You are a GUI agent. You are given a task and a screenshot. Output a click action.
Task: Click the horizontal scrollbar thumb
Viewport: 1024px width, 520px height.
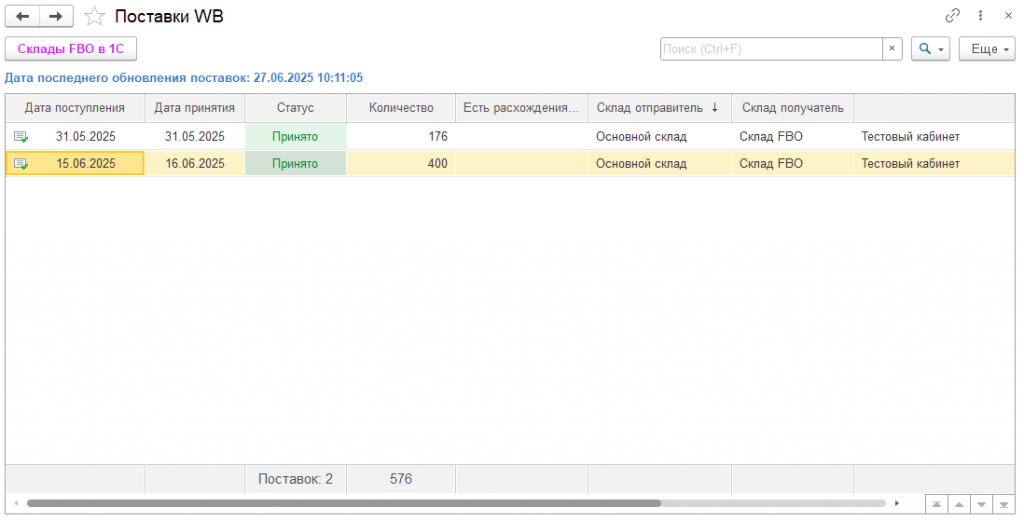pos(344,503)
